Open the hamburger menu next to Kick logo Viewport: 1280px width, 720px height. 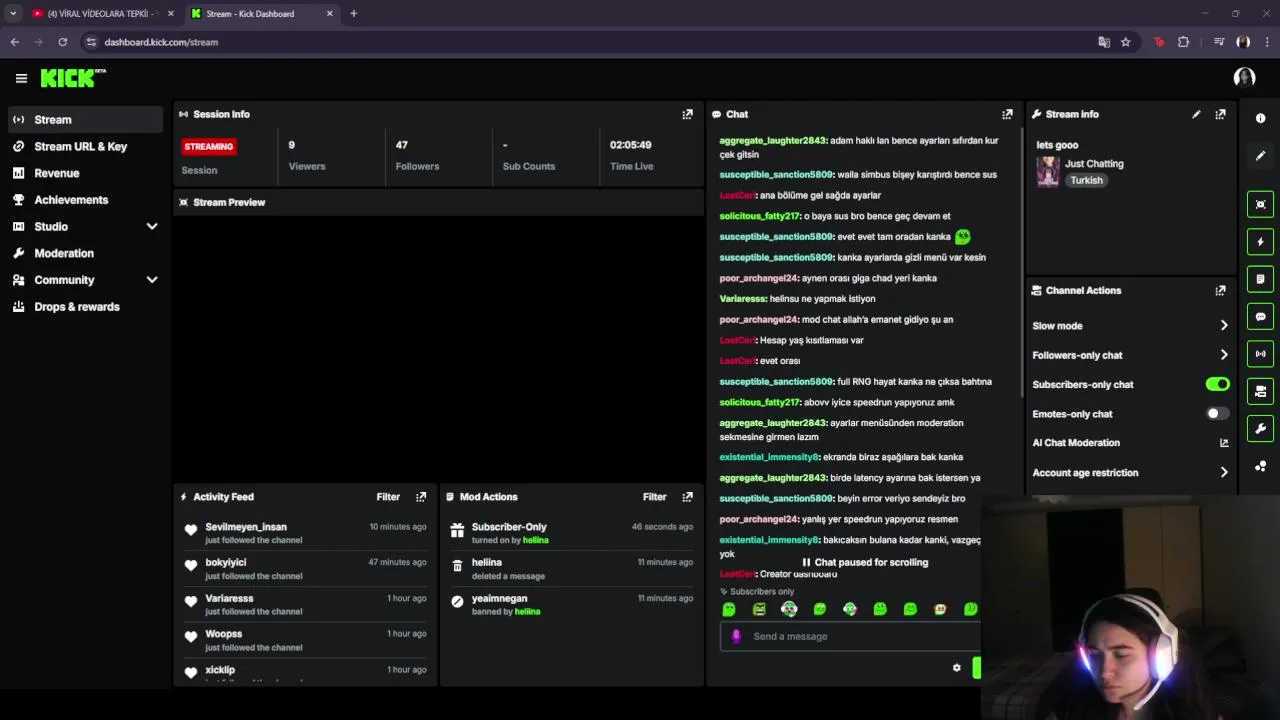click(x=21, y=78)
